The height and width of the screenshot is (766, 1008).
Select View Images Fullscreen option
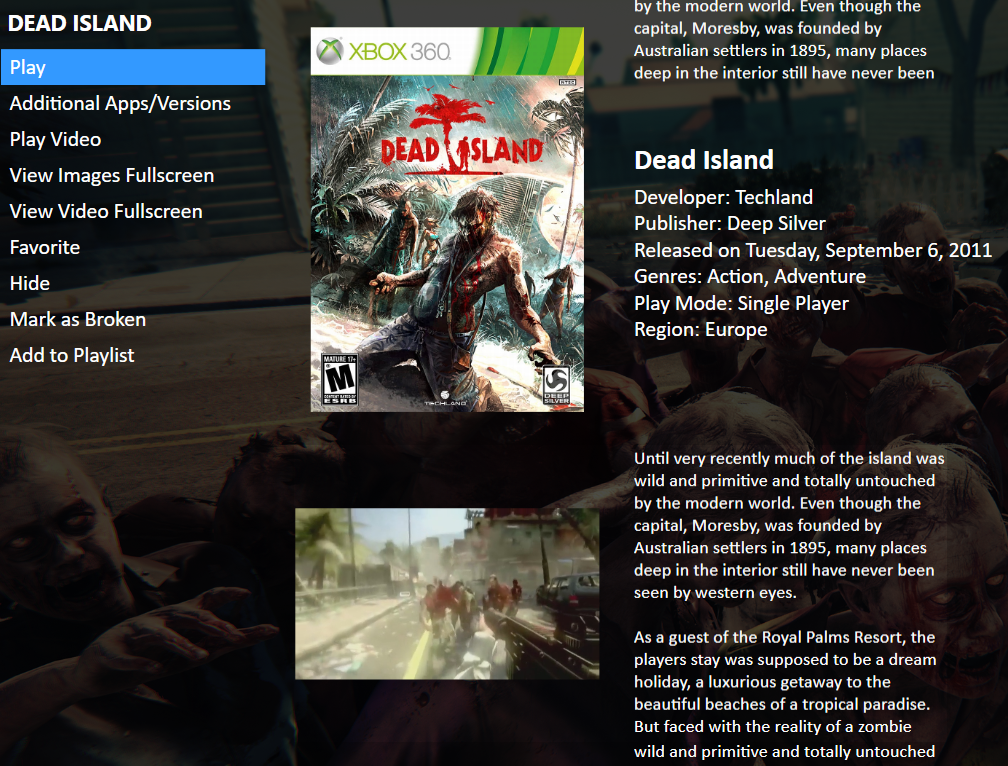click(x=112, y=175)
